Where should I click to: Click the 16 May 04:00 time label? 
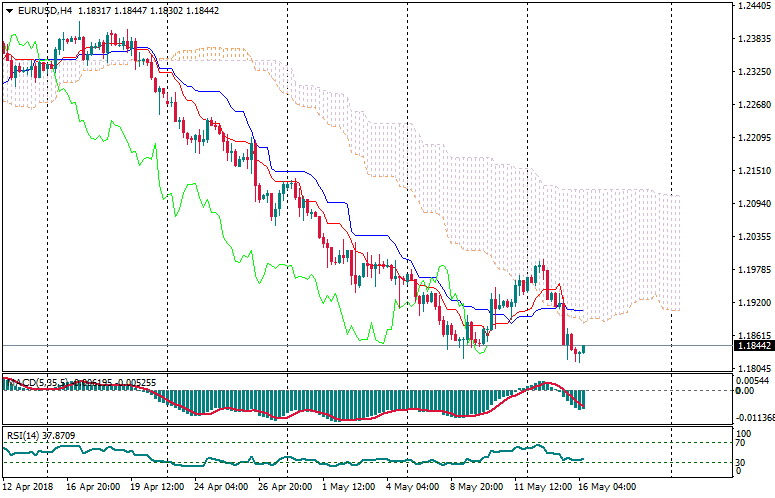(607, 487)
